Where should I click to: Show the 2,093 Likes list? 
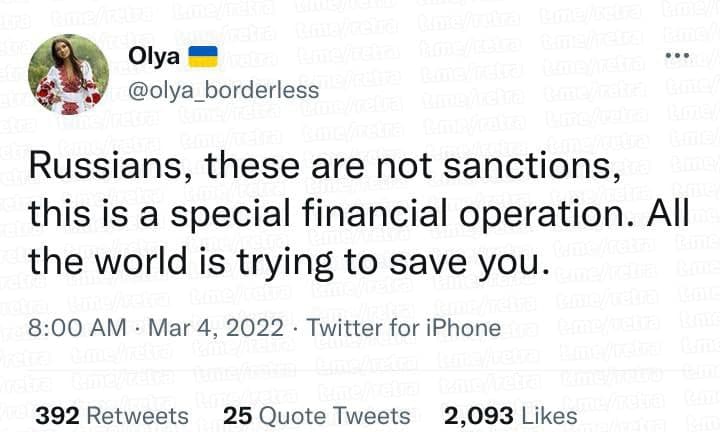click(x=510, y=416)
